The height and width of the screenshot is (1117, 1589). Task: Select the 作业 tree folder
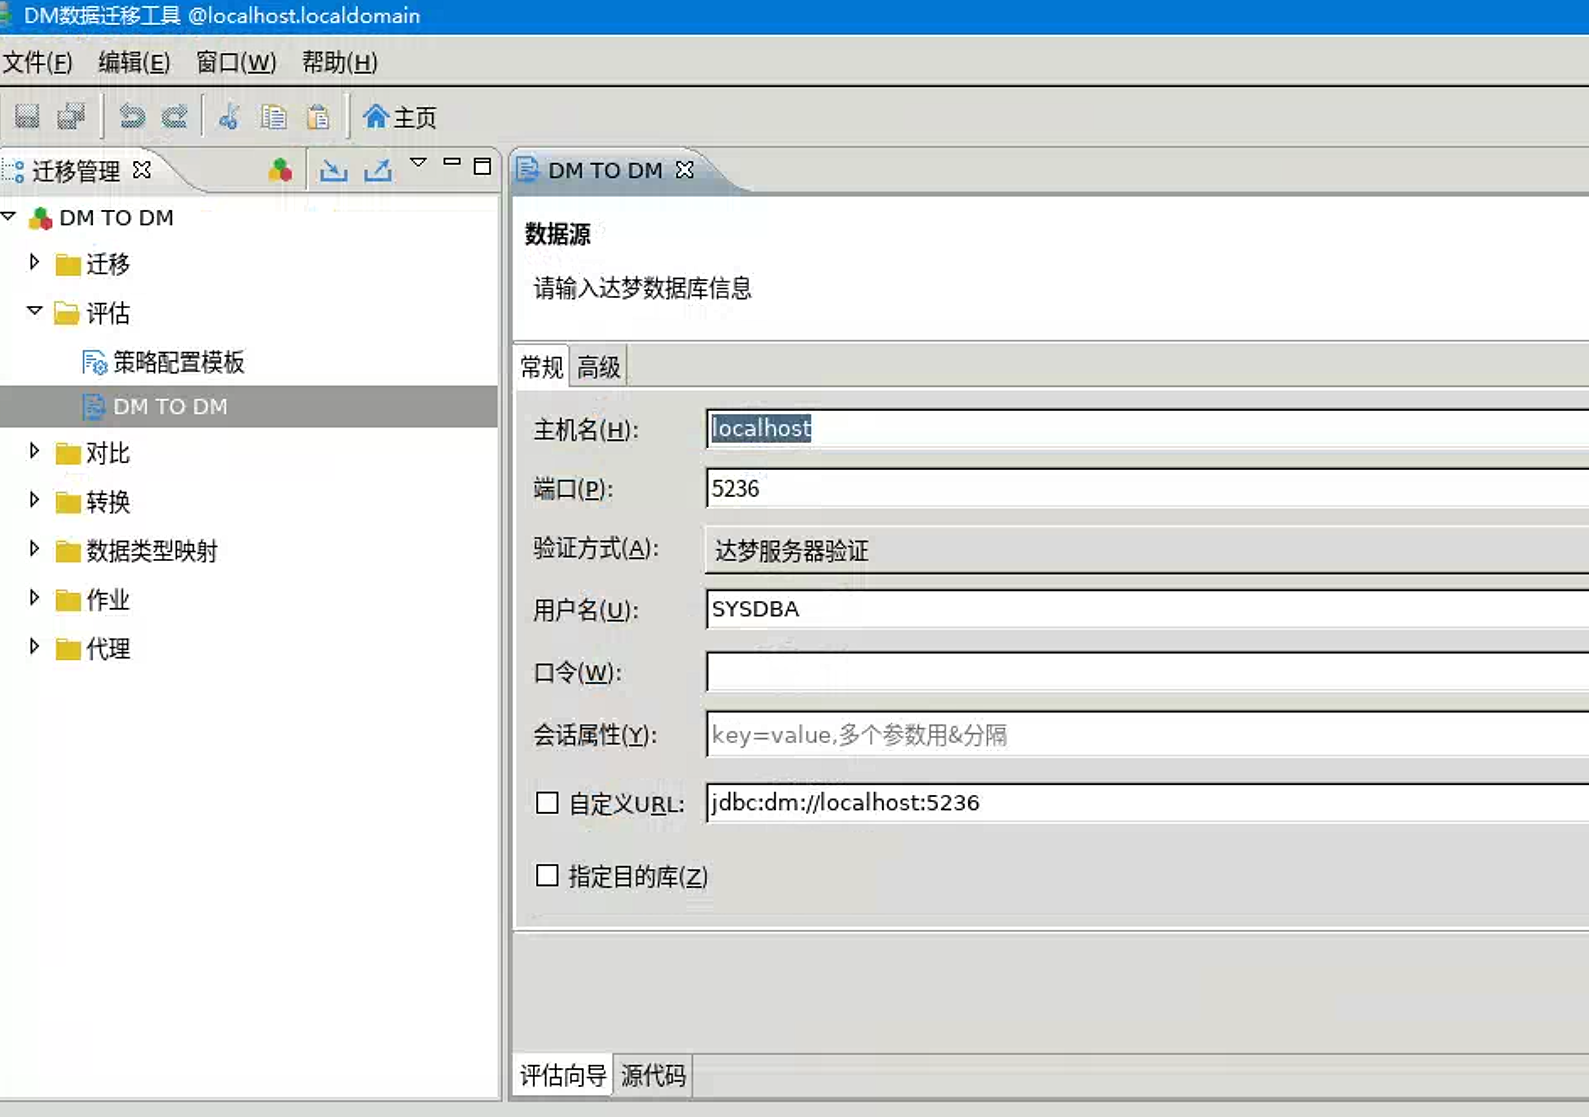click(x=108, y=600)
